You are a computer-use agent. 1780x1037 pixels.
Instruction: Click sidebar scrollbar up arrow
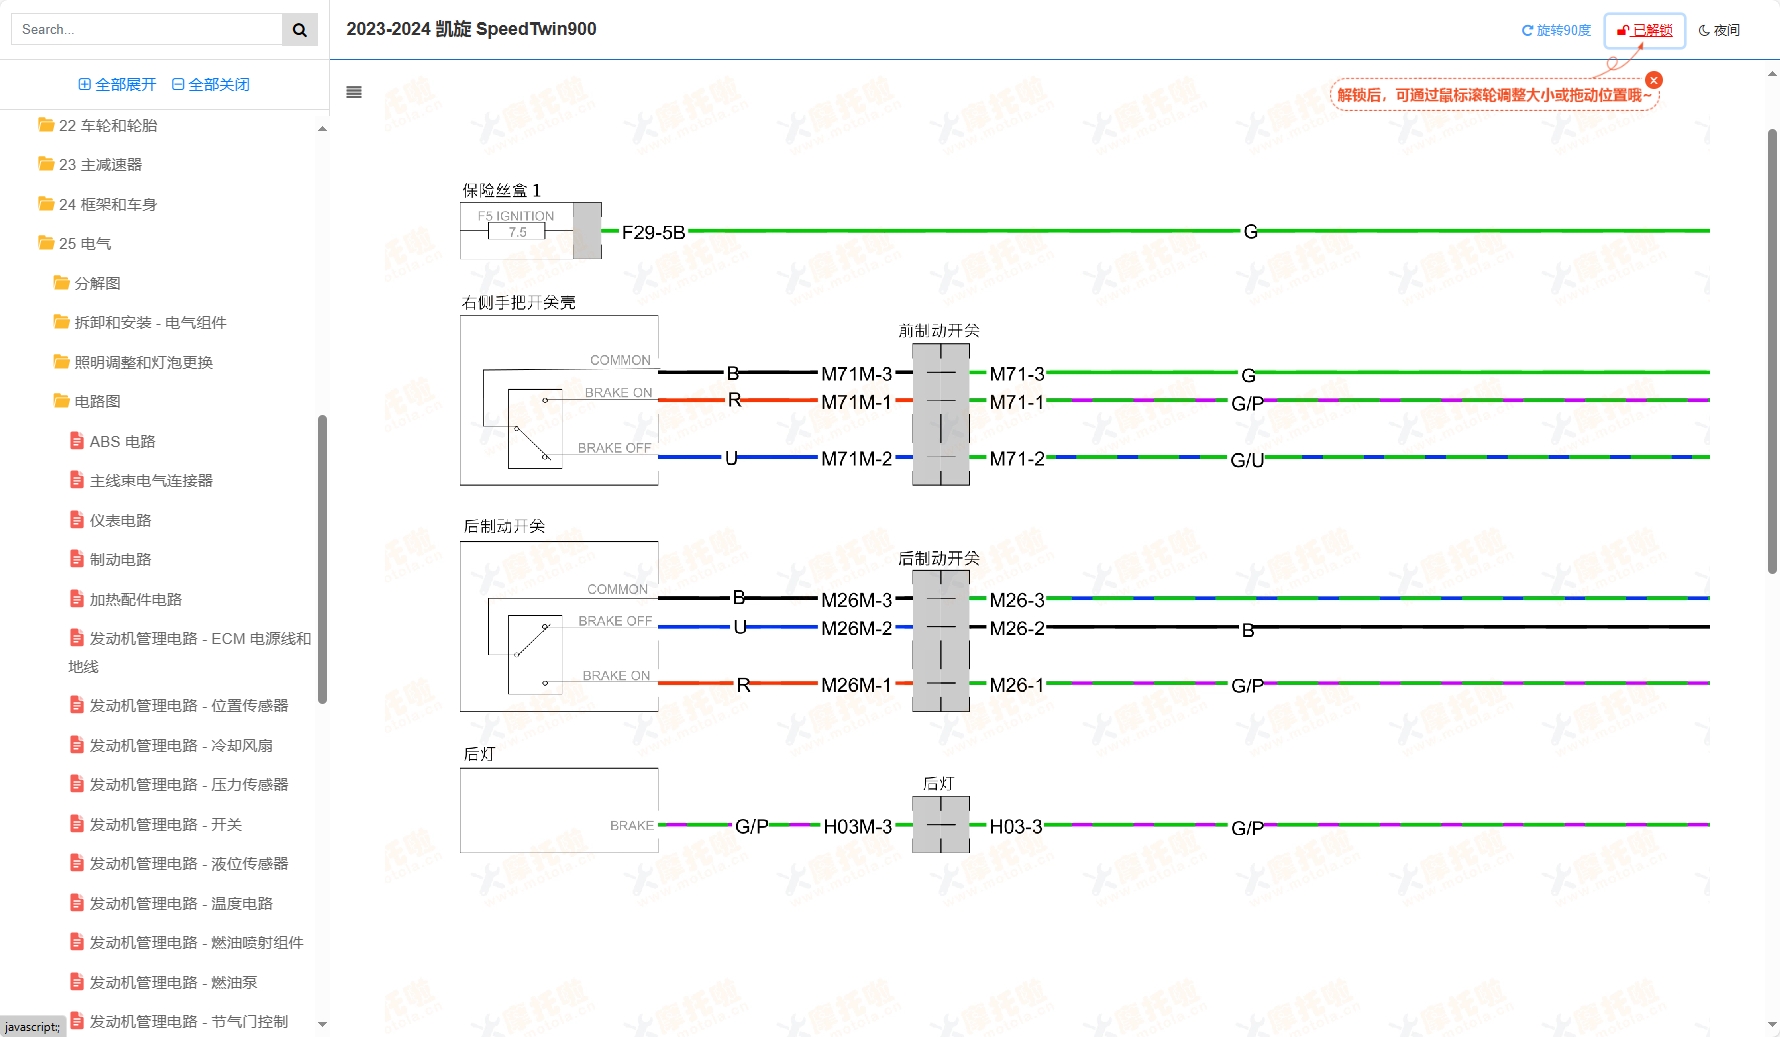(x=322, y=129)
